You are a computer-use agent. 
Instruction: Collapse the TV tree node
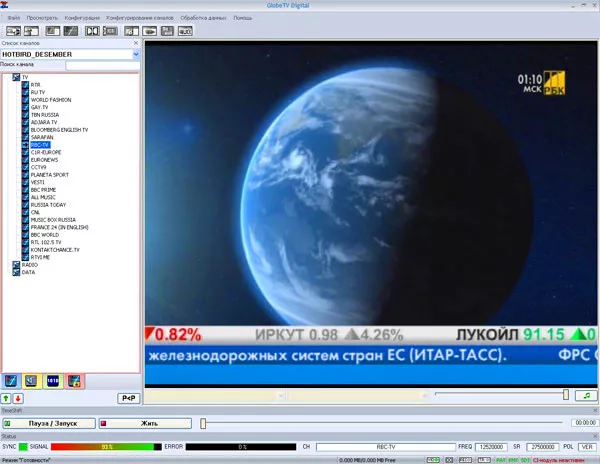16,77
